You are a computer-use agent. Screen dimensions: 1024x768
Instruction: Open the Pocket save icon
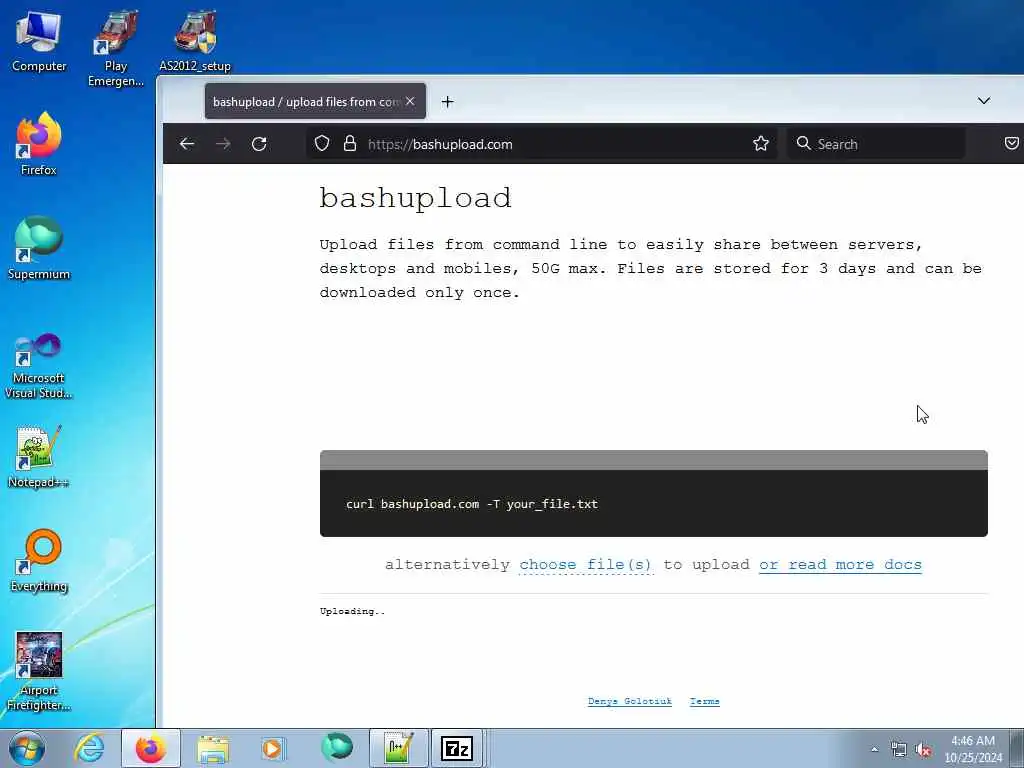1012,144
